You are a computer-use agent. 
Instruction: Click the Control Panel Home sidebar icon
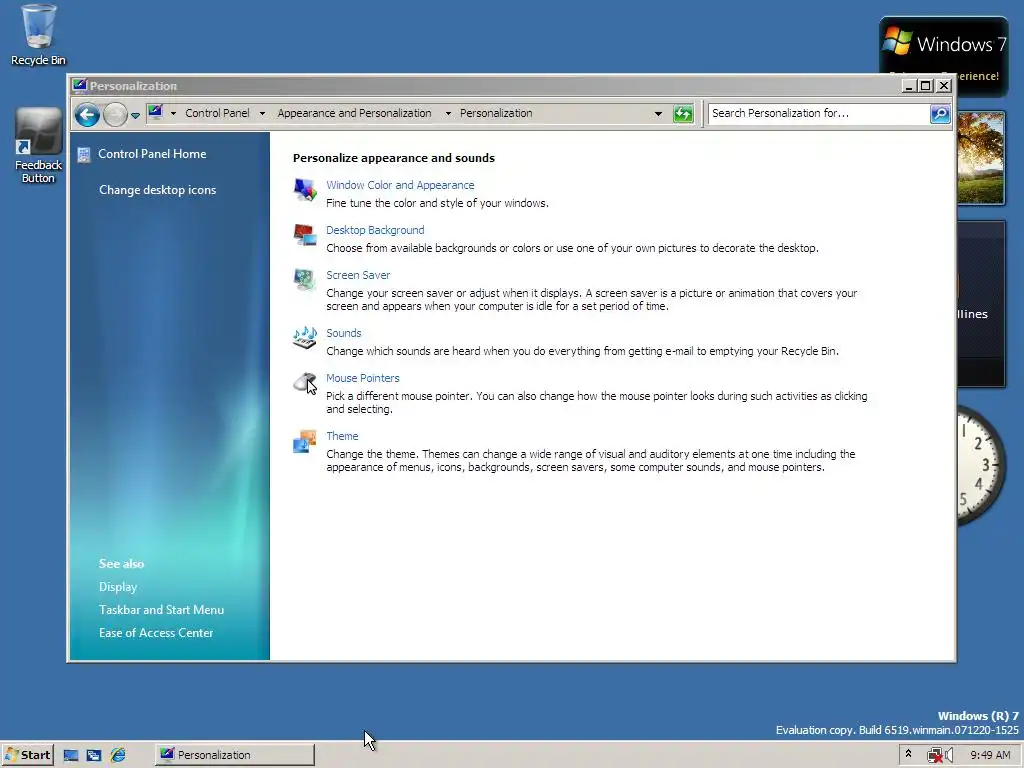(84, 155)
